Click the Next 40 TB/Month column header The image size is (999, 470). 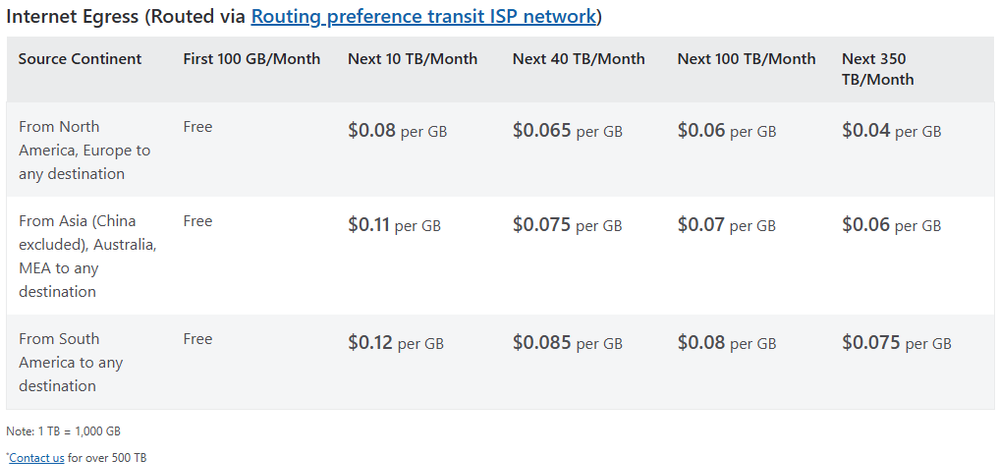coord(579,59)
